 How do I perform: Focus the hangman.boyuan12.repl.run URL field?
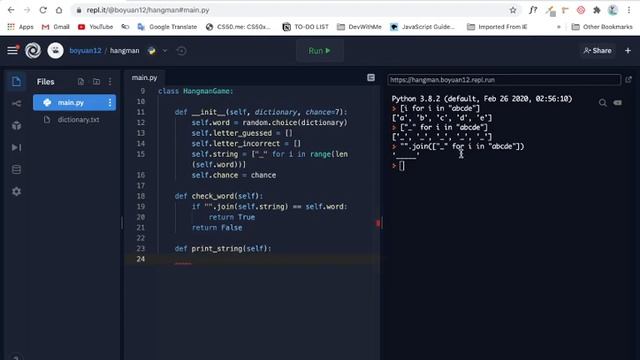504,80
